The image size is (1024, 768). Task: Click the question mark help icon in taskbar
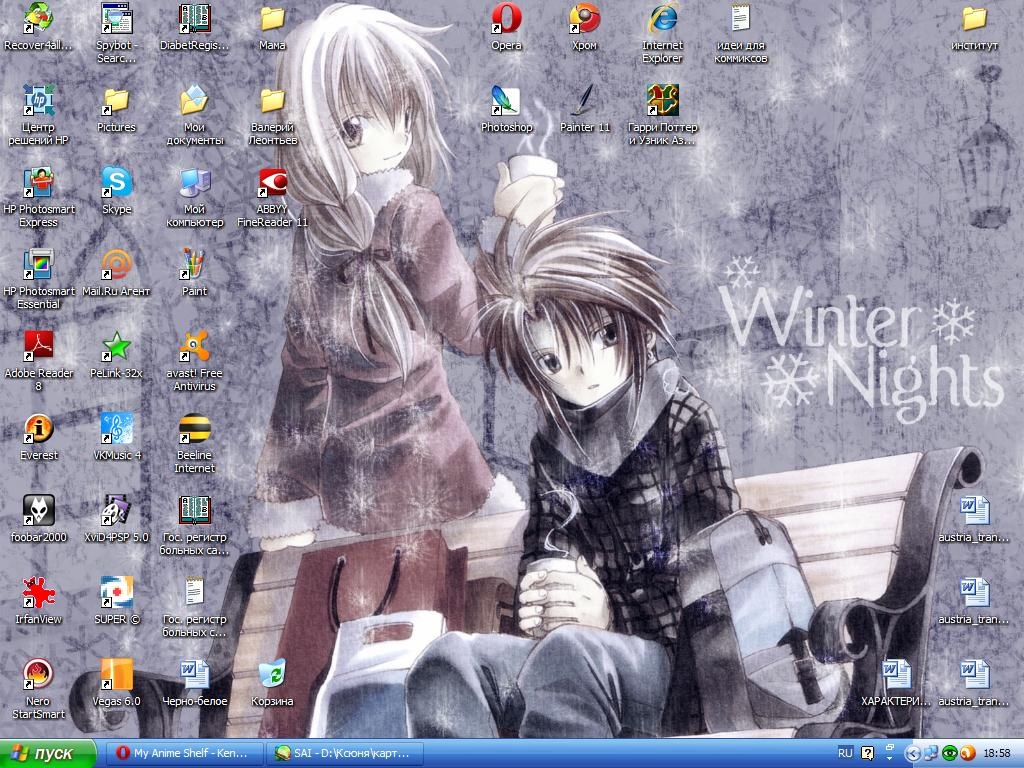[867, 754]
